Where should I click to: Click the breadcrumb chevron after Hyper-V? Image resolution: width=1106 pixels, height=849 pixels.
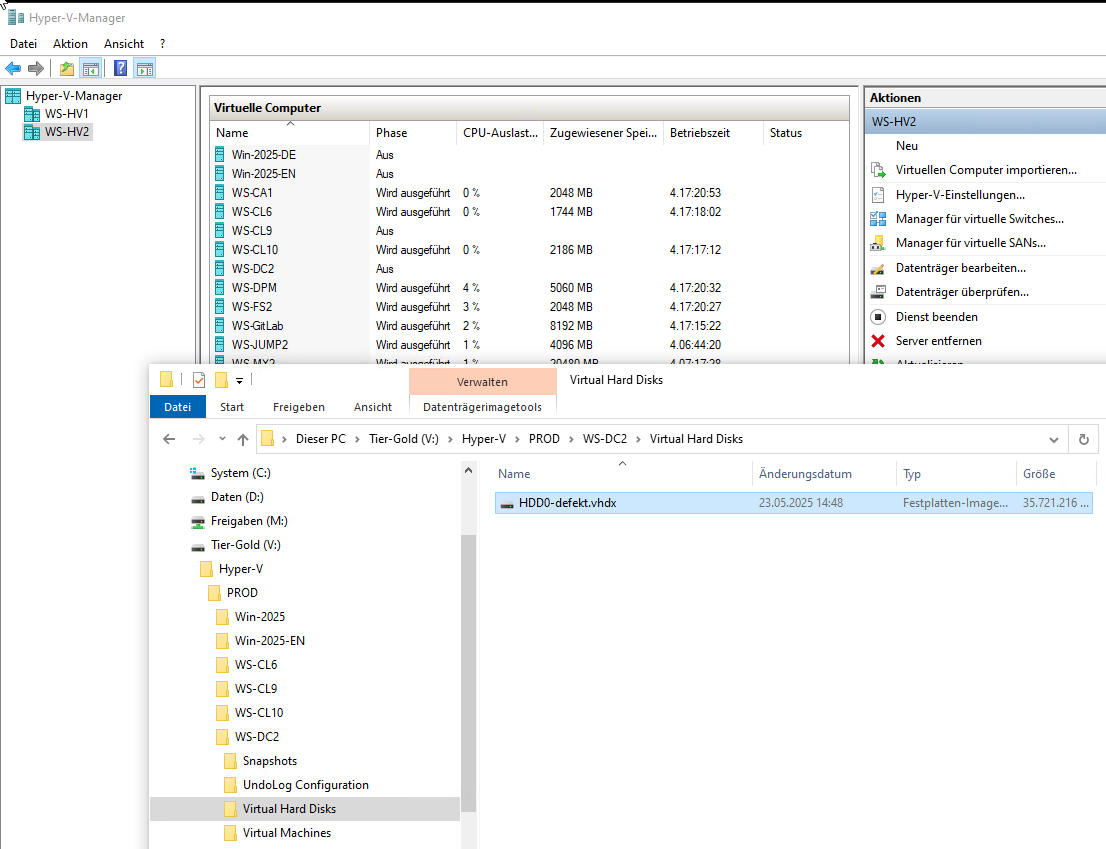517,439
